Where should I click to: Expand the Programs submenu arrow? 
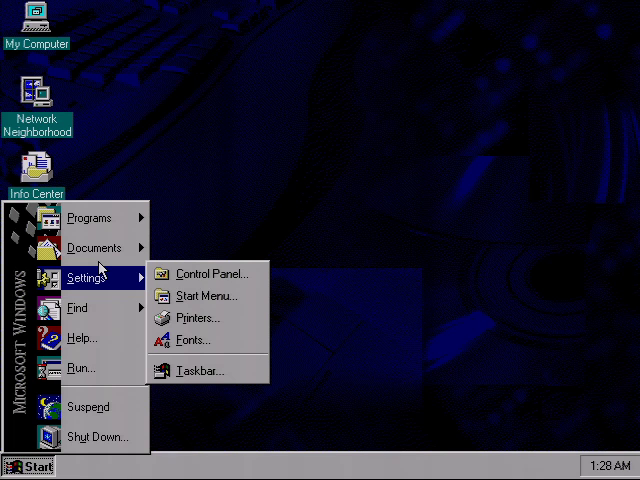[x=141, y=218]
